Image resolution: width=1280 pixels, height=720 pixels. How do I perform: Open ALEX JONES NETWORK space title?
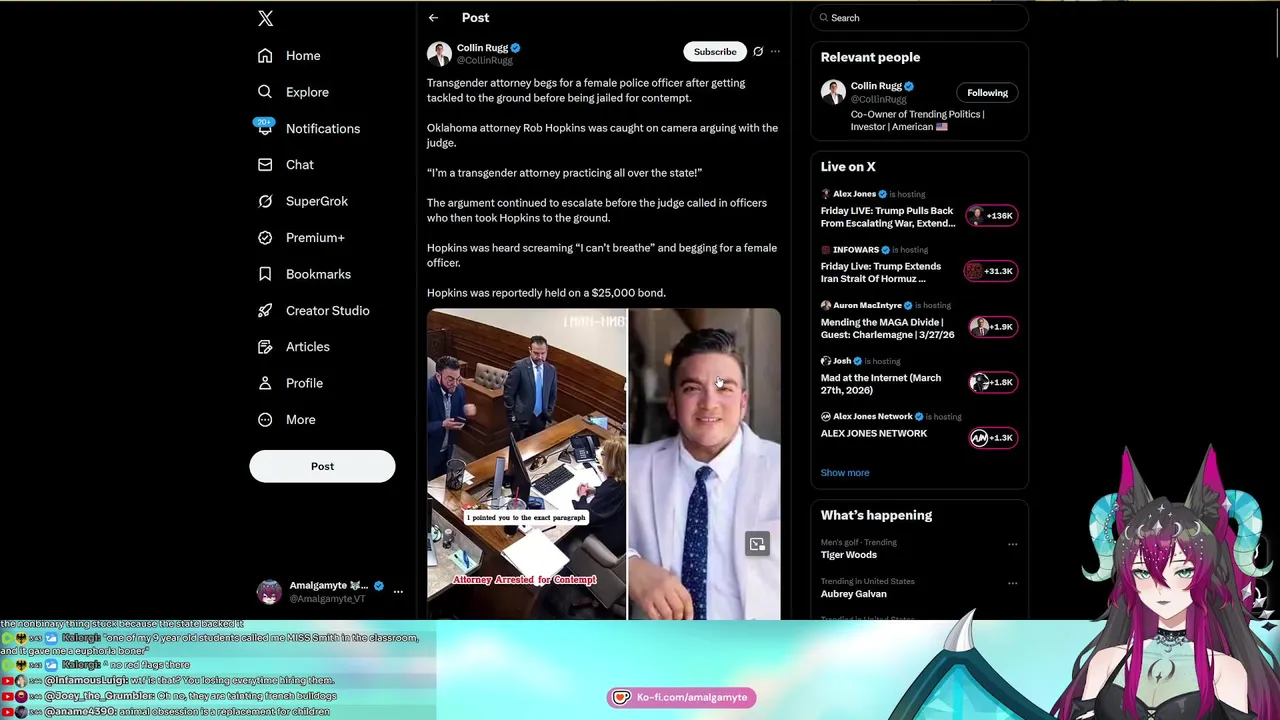[x=874, y=434]
